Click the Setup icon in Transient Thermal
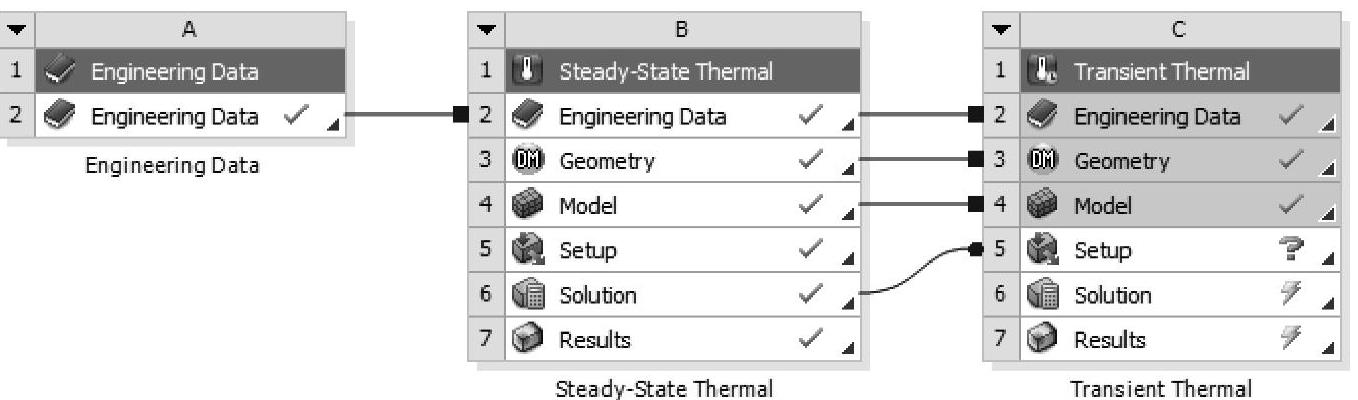This screenshot has height=400, width=1358. (x=1041, y=251)
